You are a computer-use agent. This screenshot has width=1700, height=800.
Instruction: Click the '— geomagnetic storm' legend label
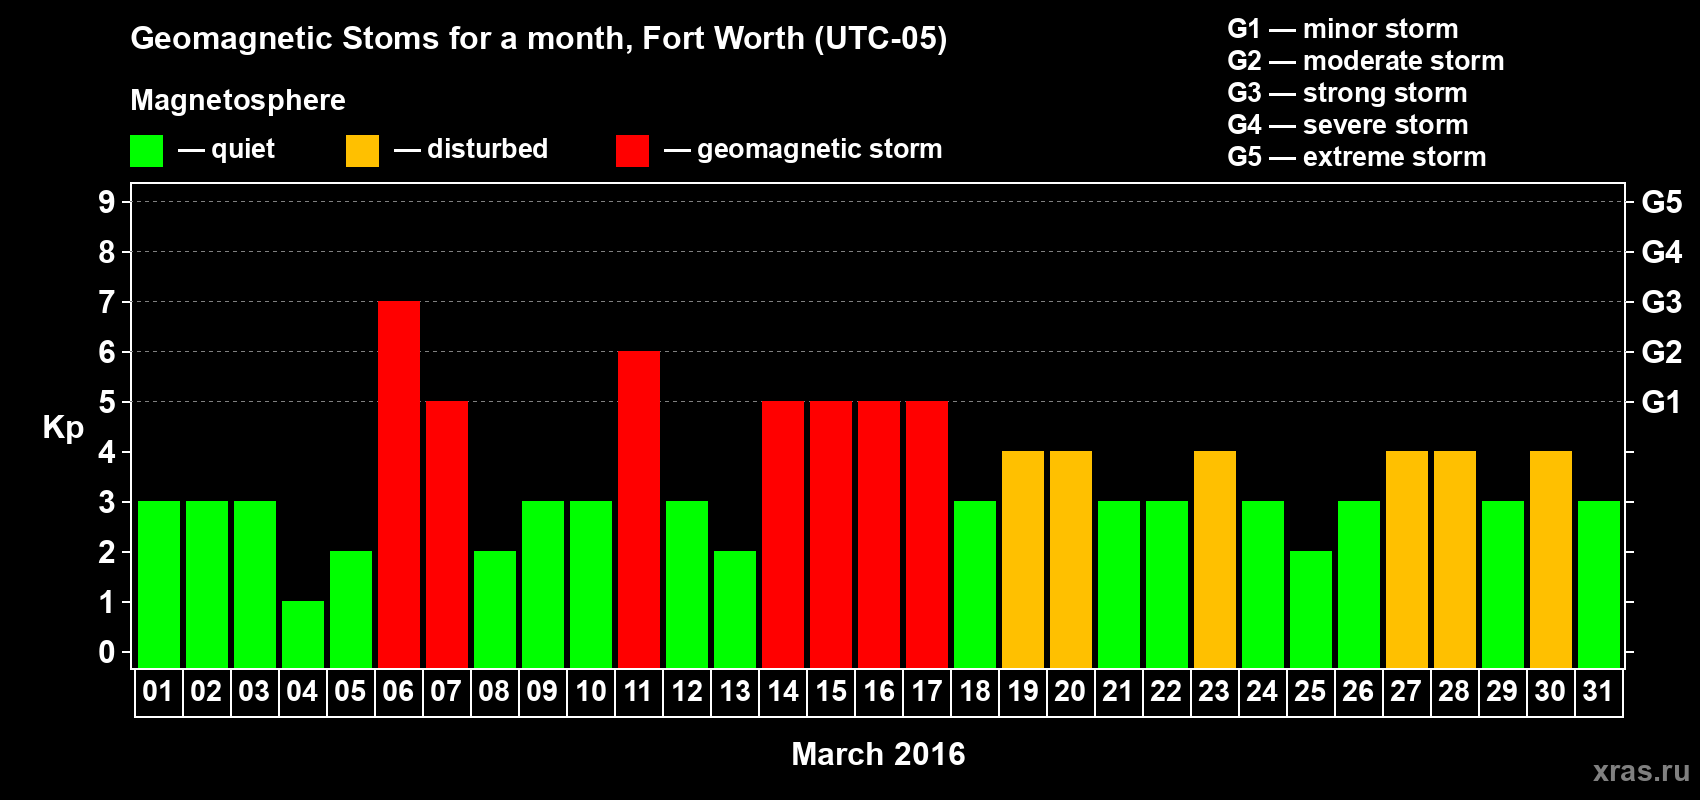[x=803, y=149]
